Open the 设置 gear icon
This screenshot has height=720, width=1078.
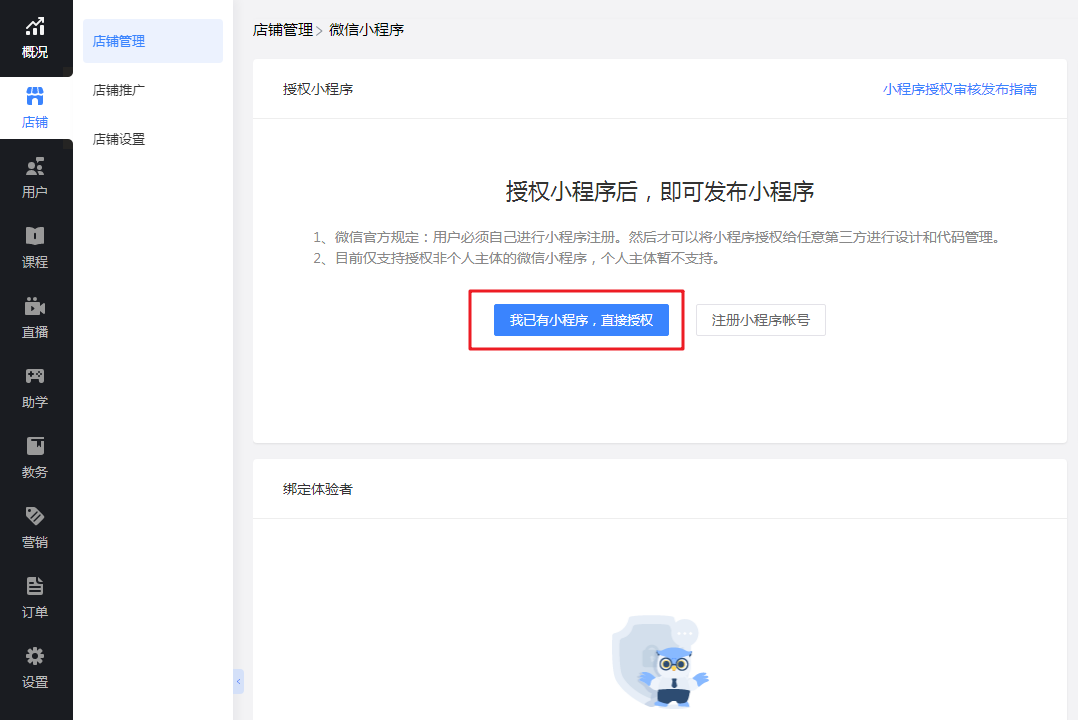pyautogui.click(x=35, y=656)
